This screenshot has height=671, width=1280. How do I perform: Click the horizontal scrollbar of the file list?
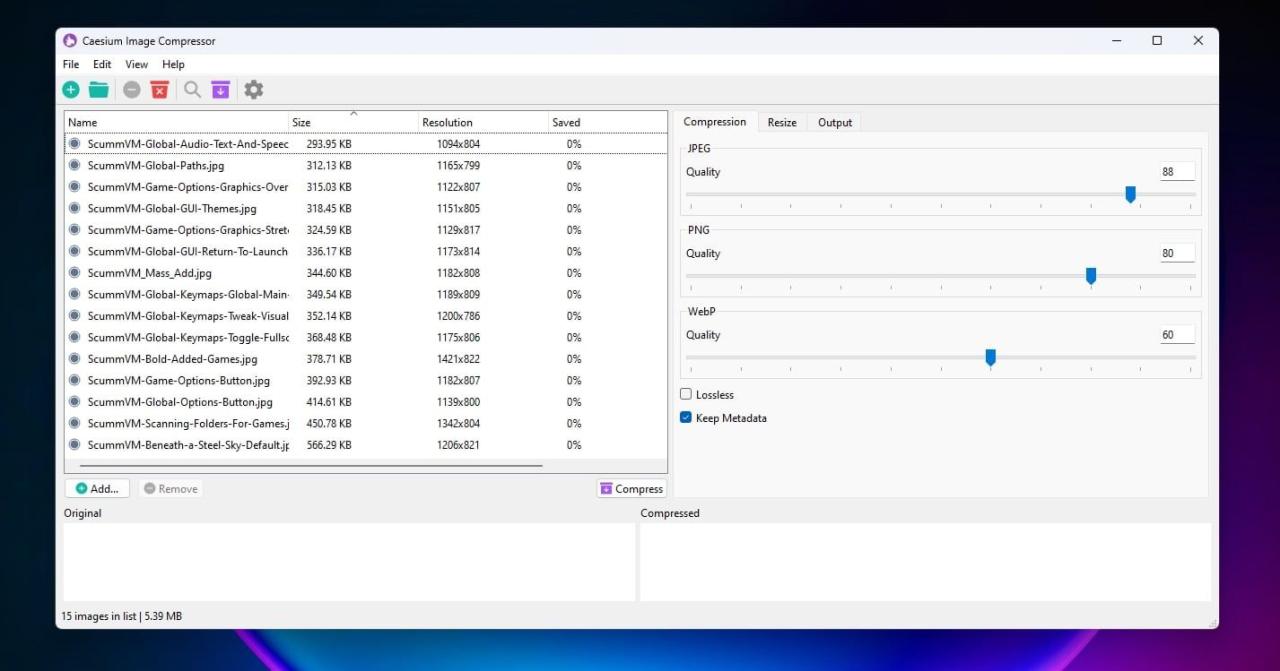click(x=311, y=465)
